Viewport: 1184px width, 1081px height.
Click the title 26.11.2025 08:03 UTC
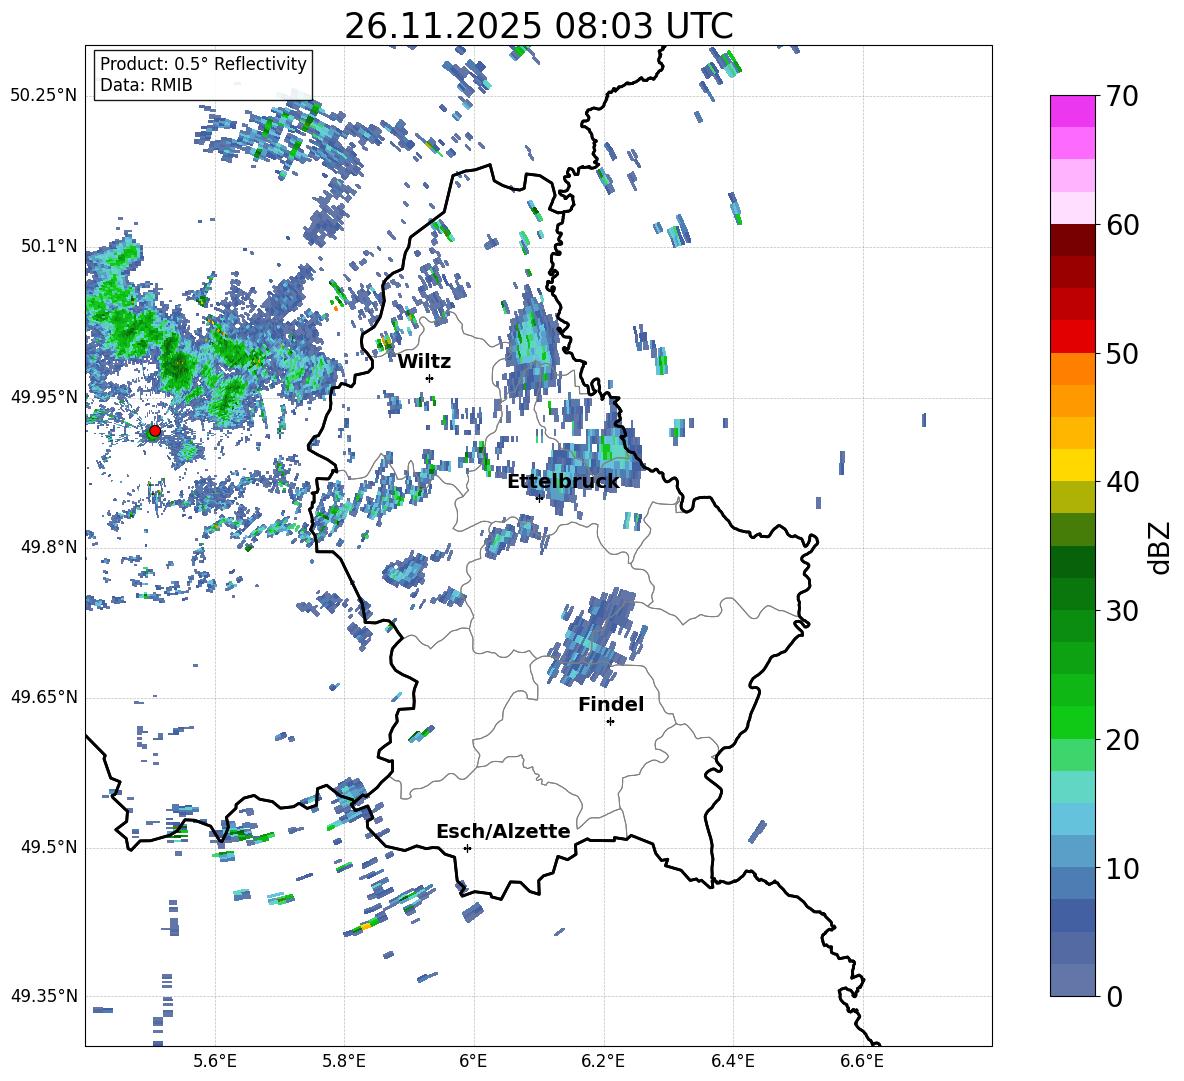point(538,26)
